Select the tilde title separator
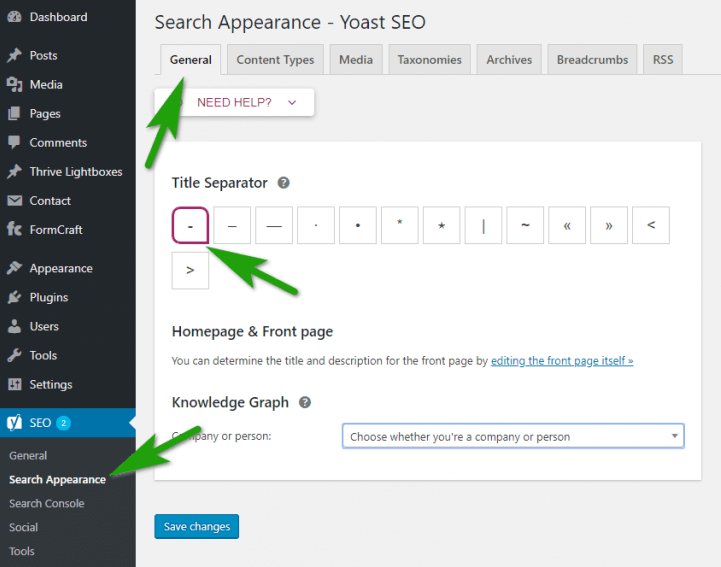The image size is (721, 567). pyautogui.click(x=525, y=225)
